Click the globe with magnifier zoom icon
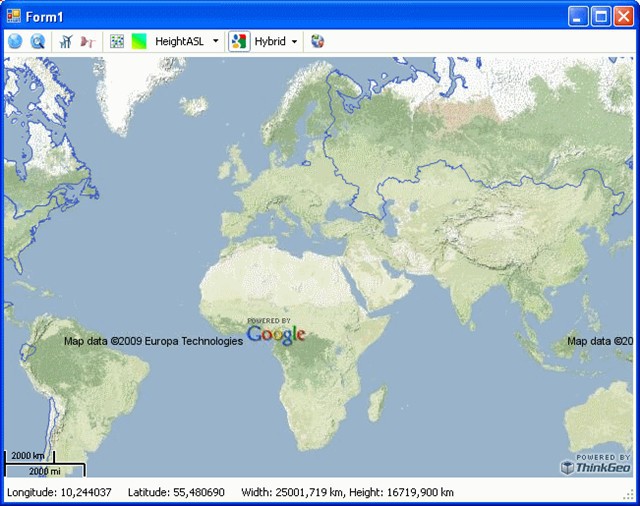 click(x=38, y=41)
